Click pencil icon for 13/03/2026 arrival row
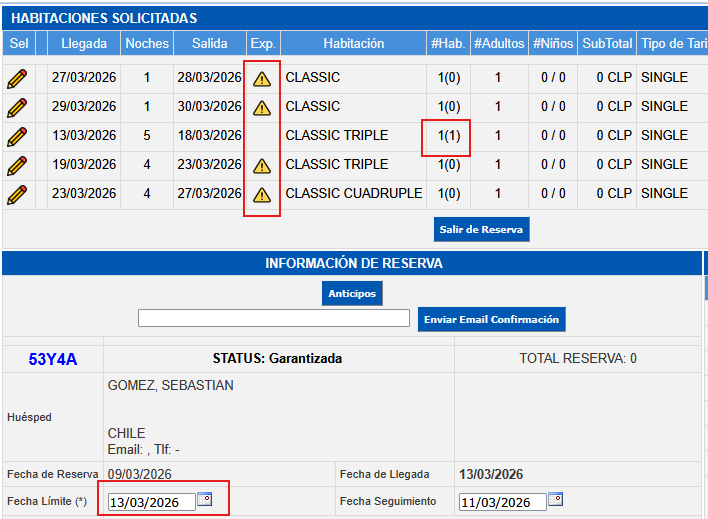The height and width of the screenshot is (519, 708). [17, 136]
